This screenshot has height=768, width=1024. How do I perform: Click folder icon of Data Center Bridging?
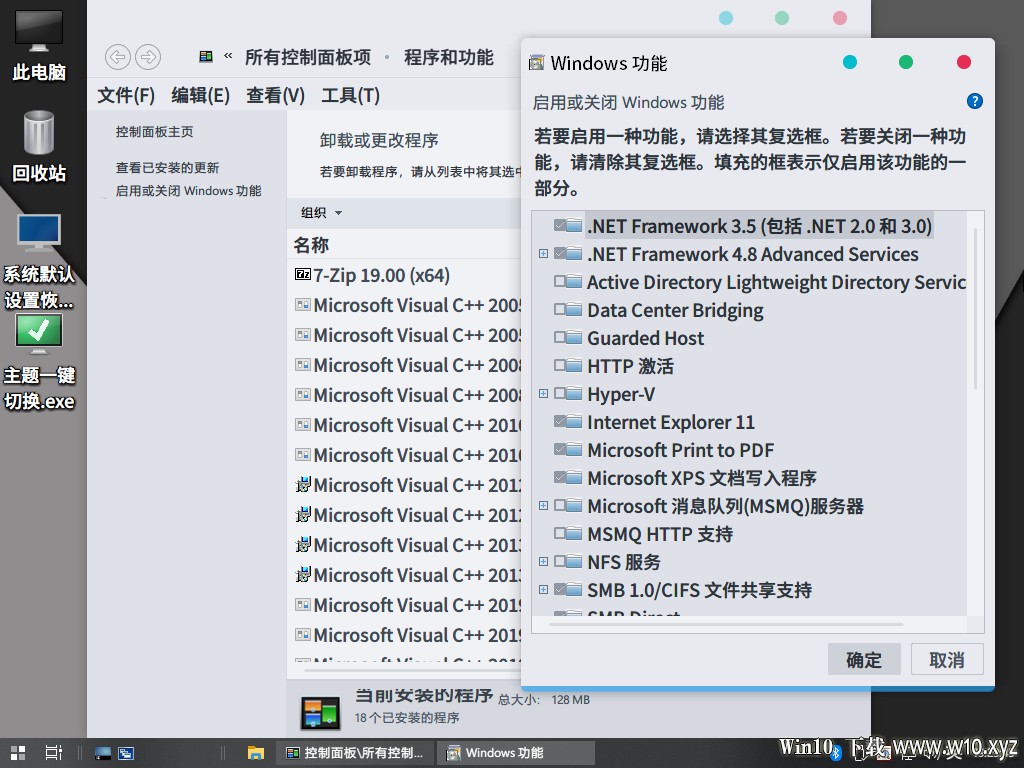574,310
